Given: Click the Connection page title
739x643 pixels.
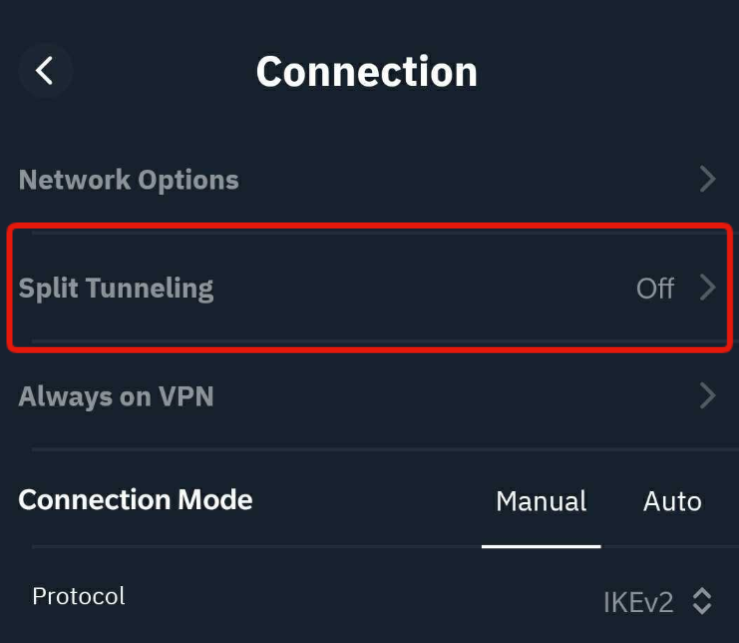Looking at the screenshot, I should pyautogui.click(x=367, y=72).
